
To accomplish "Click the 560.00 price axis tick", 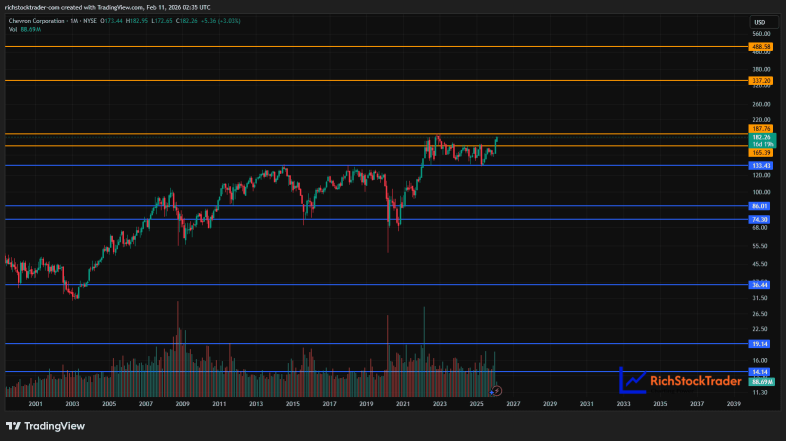I will pyautogui.click(x=760, y=34).
